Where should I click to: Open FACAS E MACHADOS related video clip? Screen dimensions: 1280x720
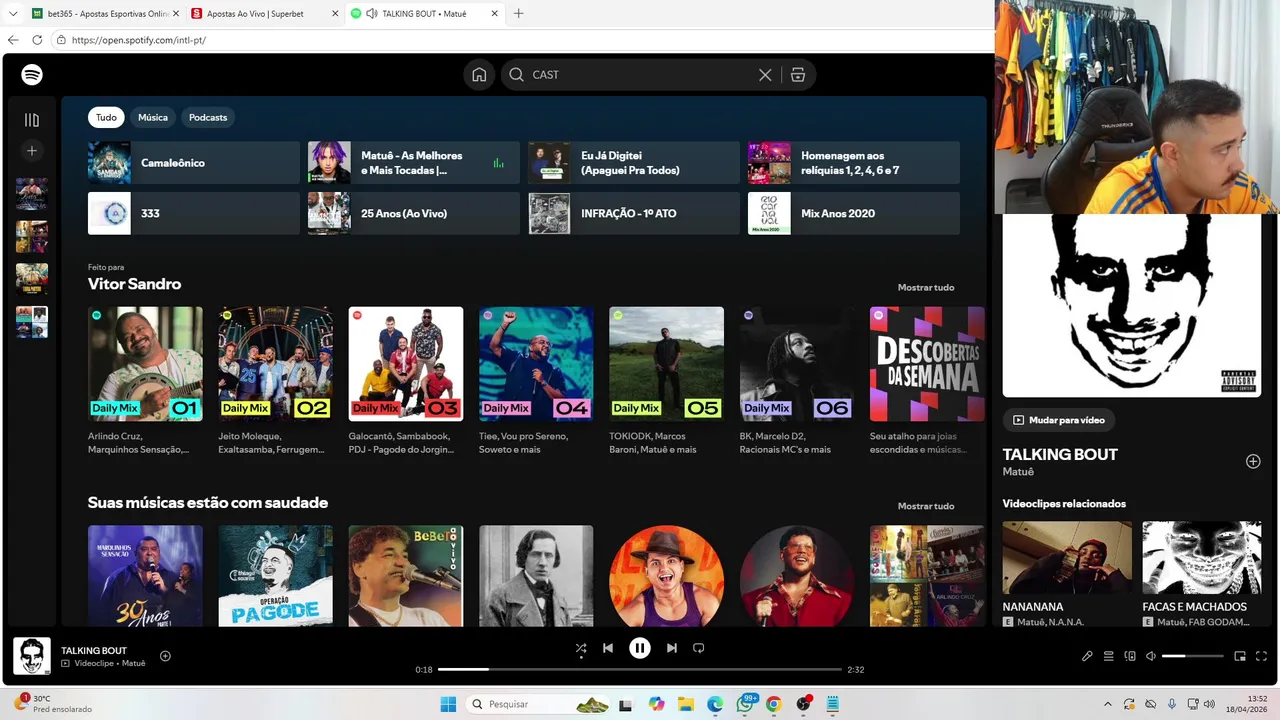point(1202,558)
